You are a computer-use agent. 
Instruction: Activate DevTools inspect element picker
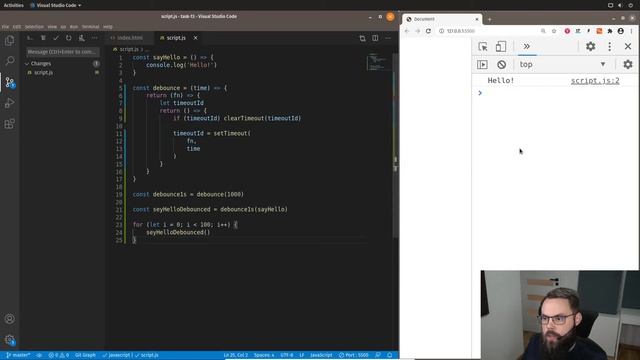coord(483,47)
